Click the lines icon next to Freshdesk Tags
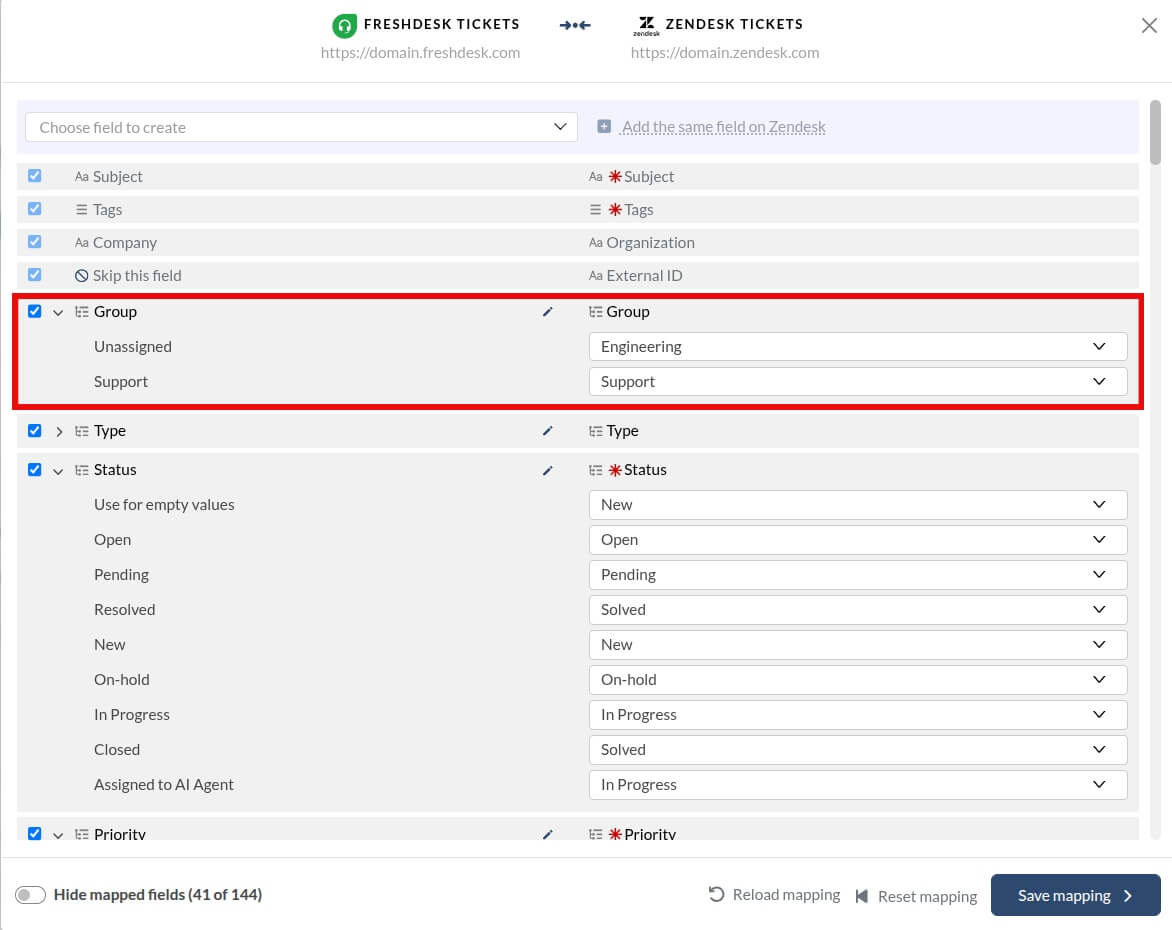 [x=81, y=210]
